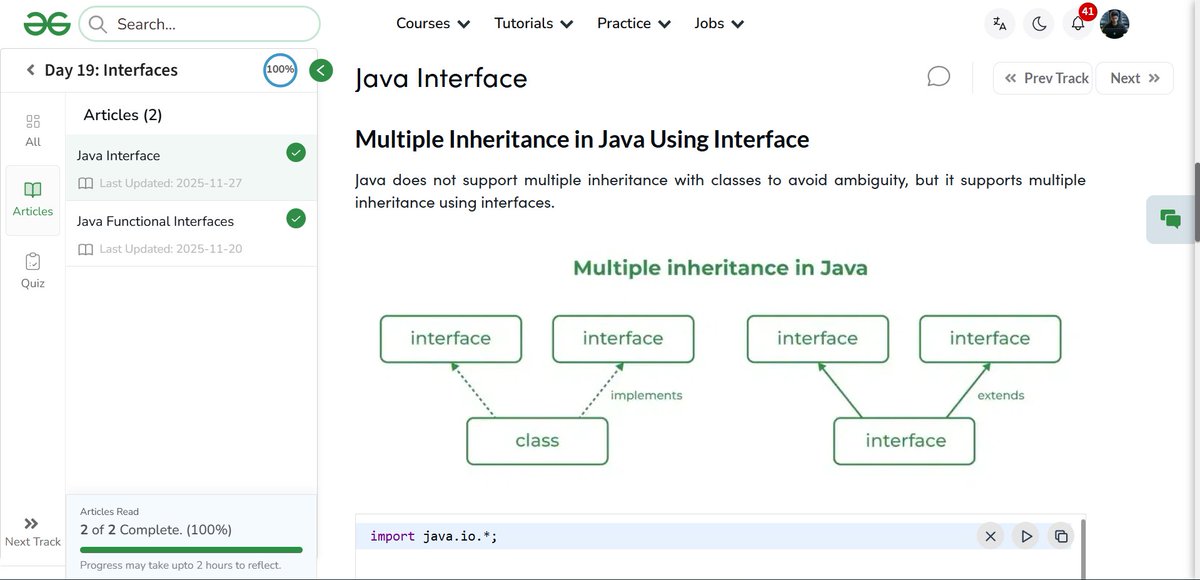The width and height of the screenshot is (1200, 580).
Task: Open the floating discussion panel on the right
Action: (x=1170, y=218)
